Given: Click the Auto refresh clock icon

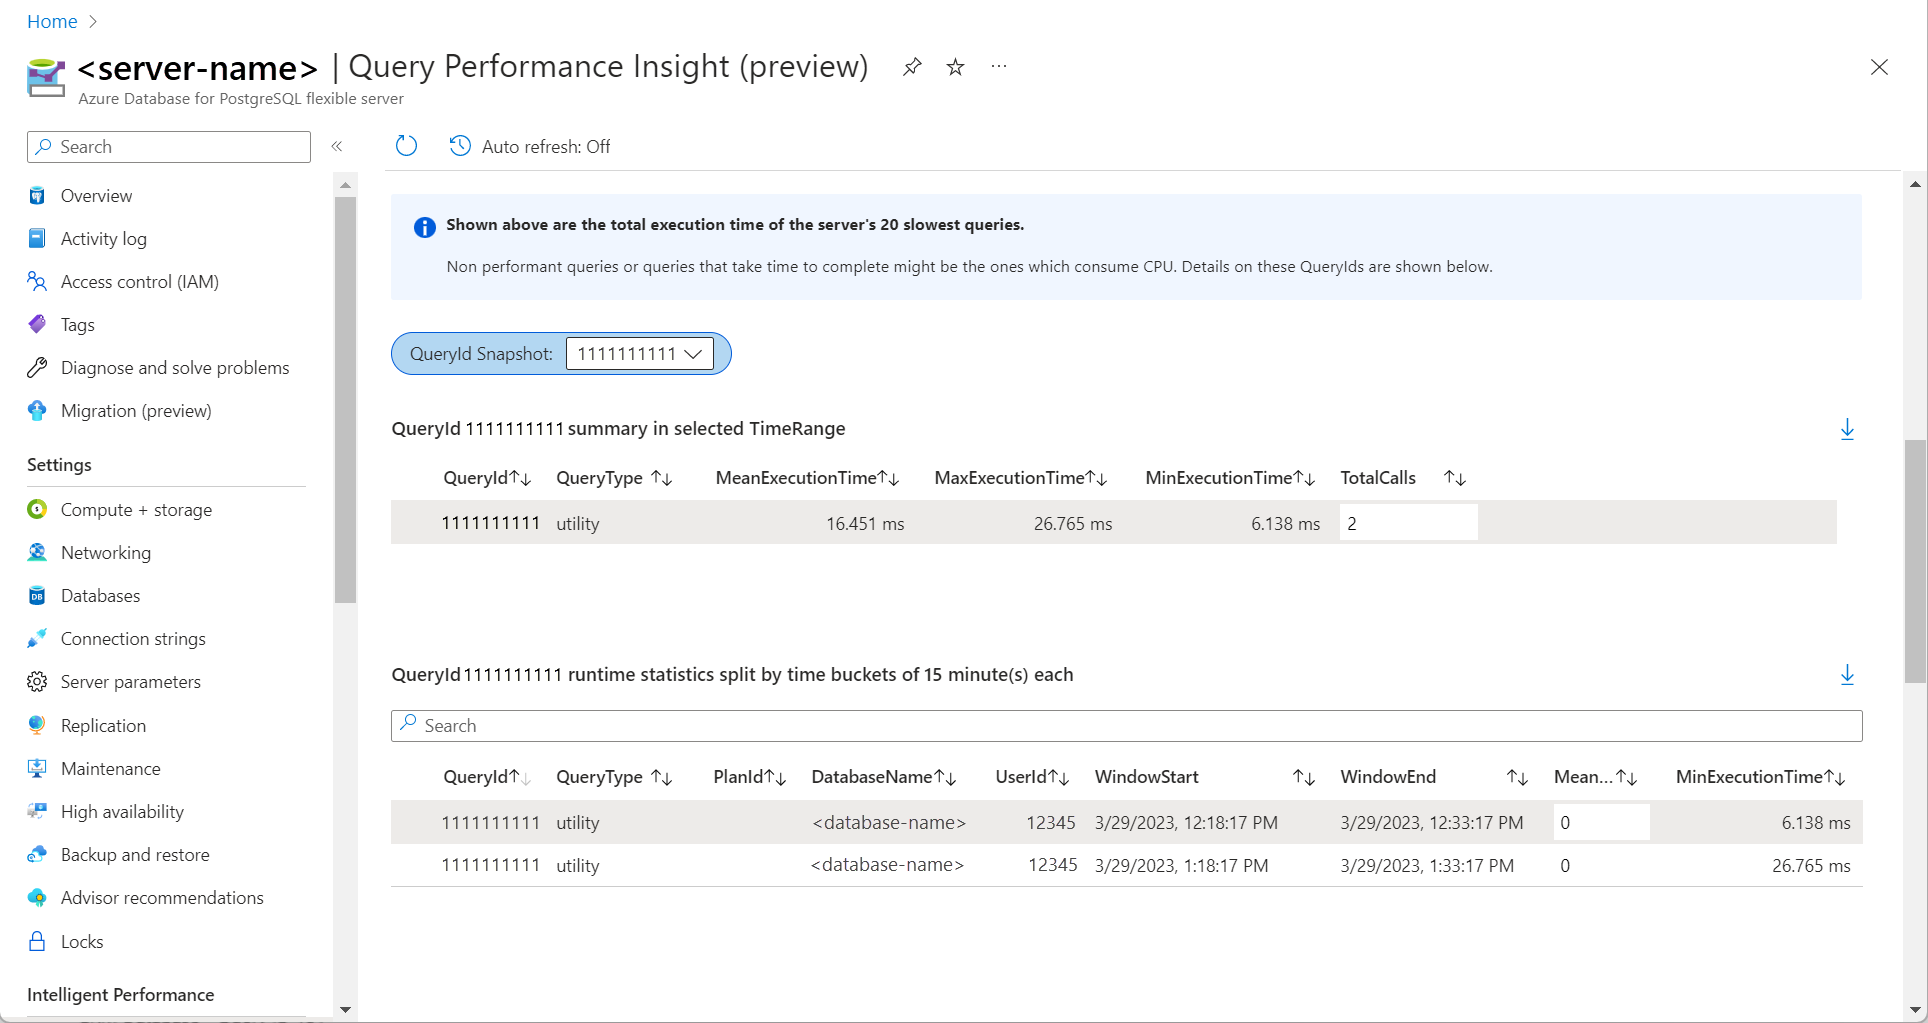Looking at the screenshot, I should 460,146.
